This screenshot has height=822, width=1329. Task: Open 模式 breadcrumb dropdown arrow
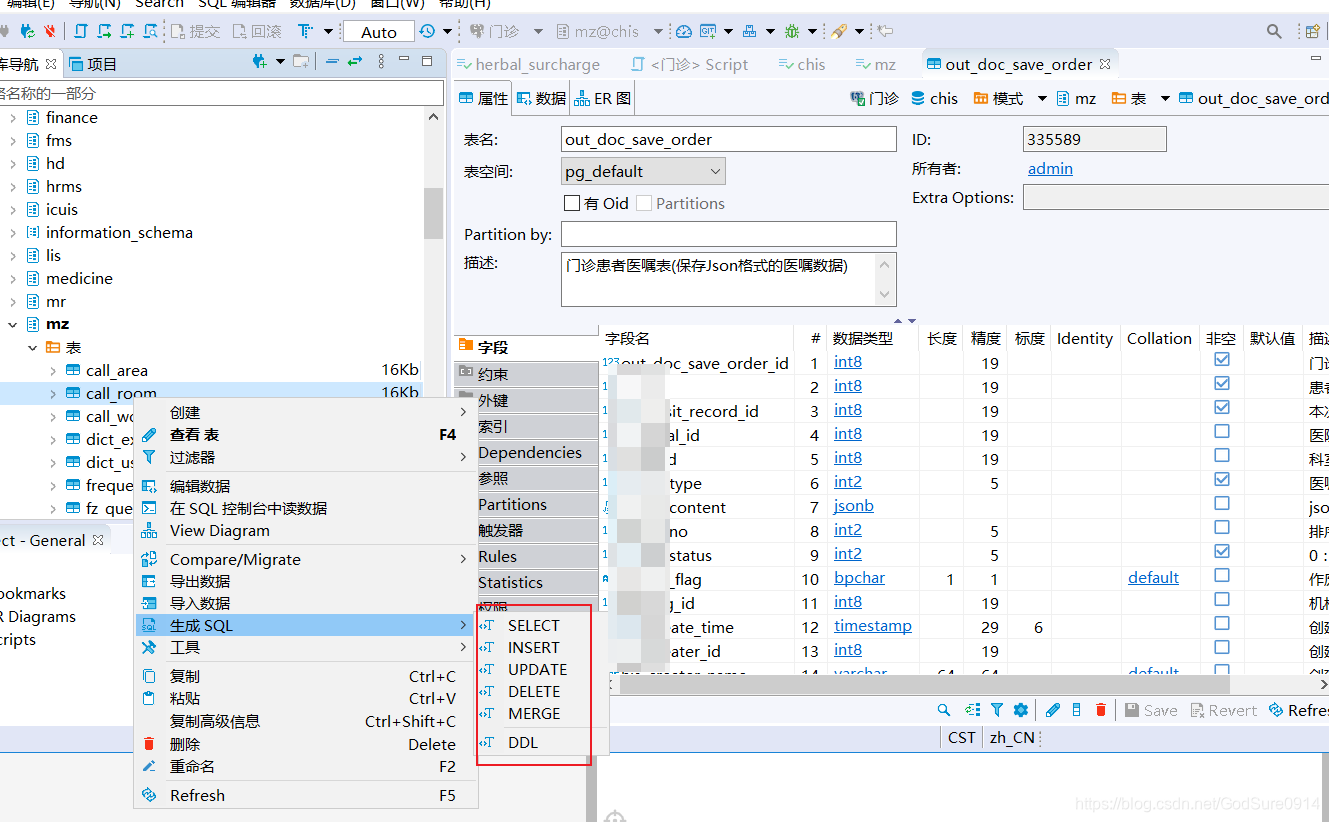[1042, 98]
